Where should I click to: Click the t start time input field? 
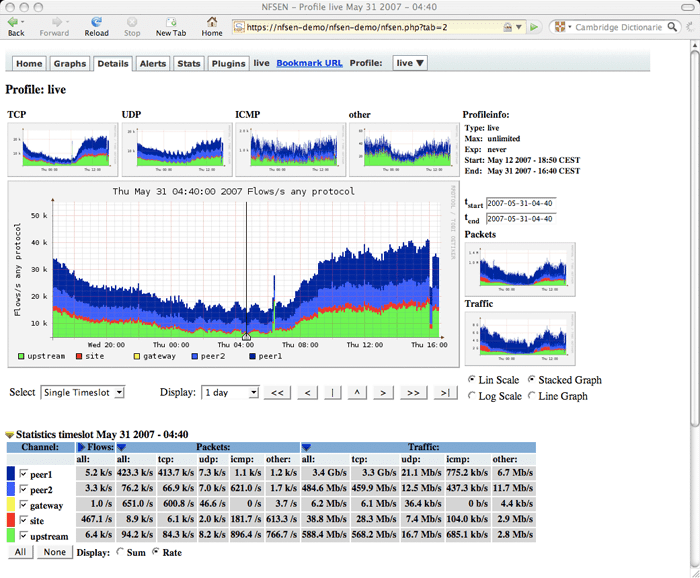click(x=521, y=203)
